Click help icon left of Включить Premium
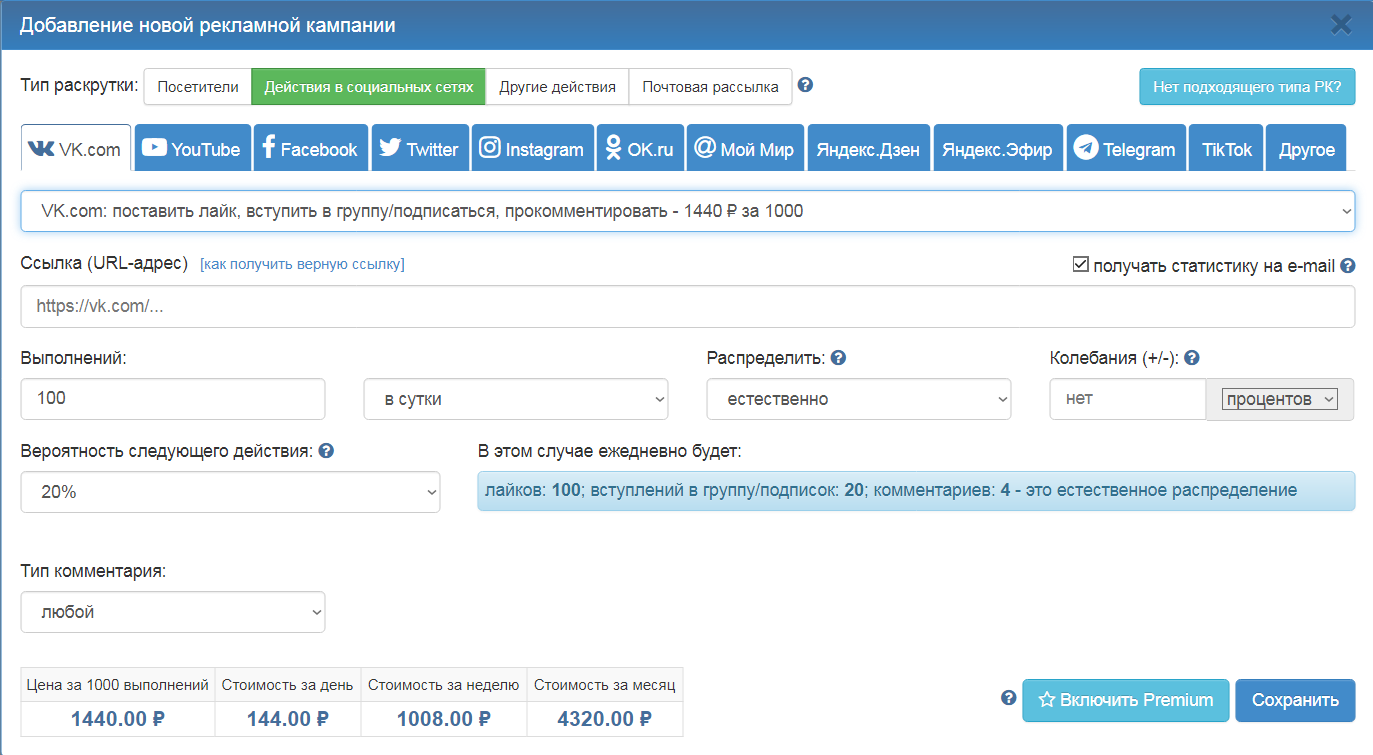Screen dimensions: 1373x755 [1008, 698]
